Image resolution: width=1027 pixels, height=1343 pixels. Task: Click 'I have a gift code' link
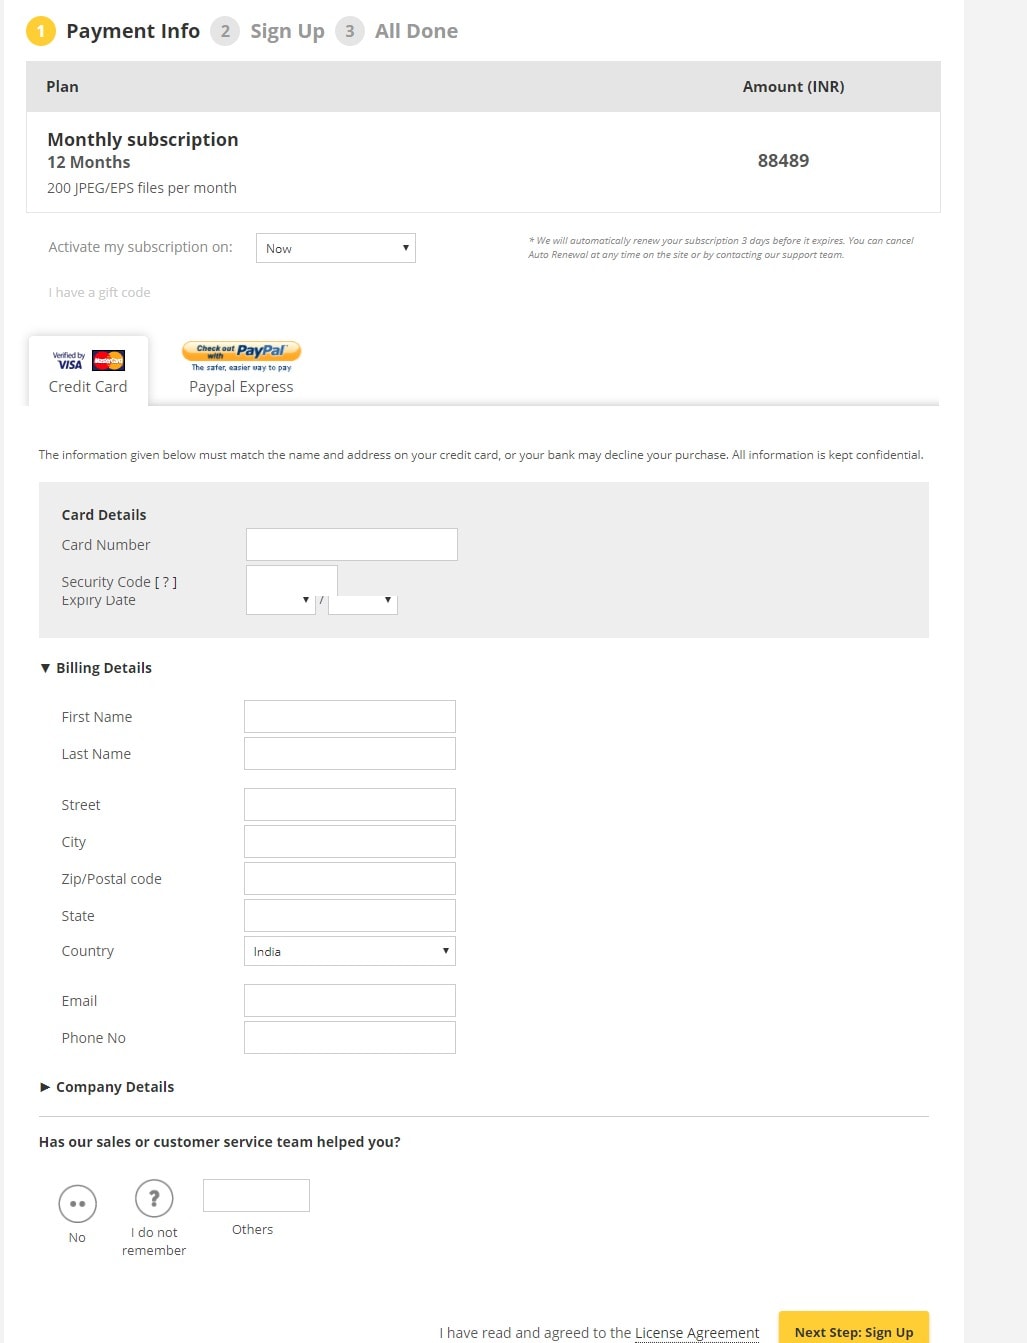[x=100, y=293]
